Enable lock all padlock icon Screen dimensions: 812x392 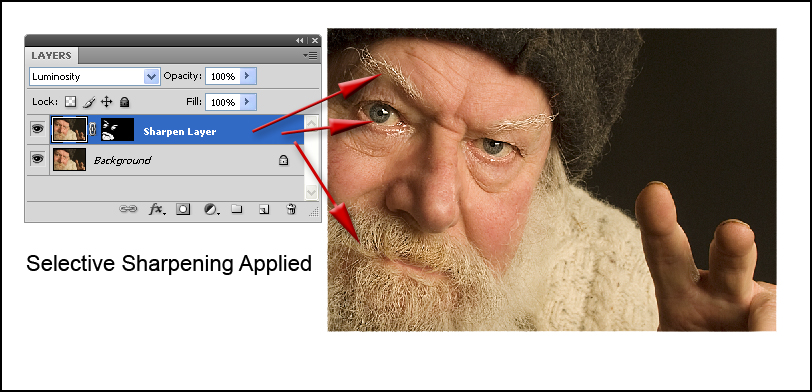pyautogui.click(x=124, y=102)
